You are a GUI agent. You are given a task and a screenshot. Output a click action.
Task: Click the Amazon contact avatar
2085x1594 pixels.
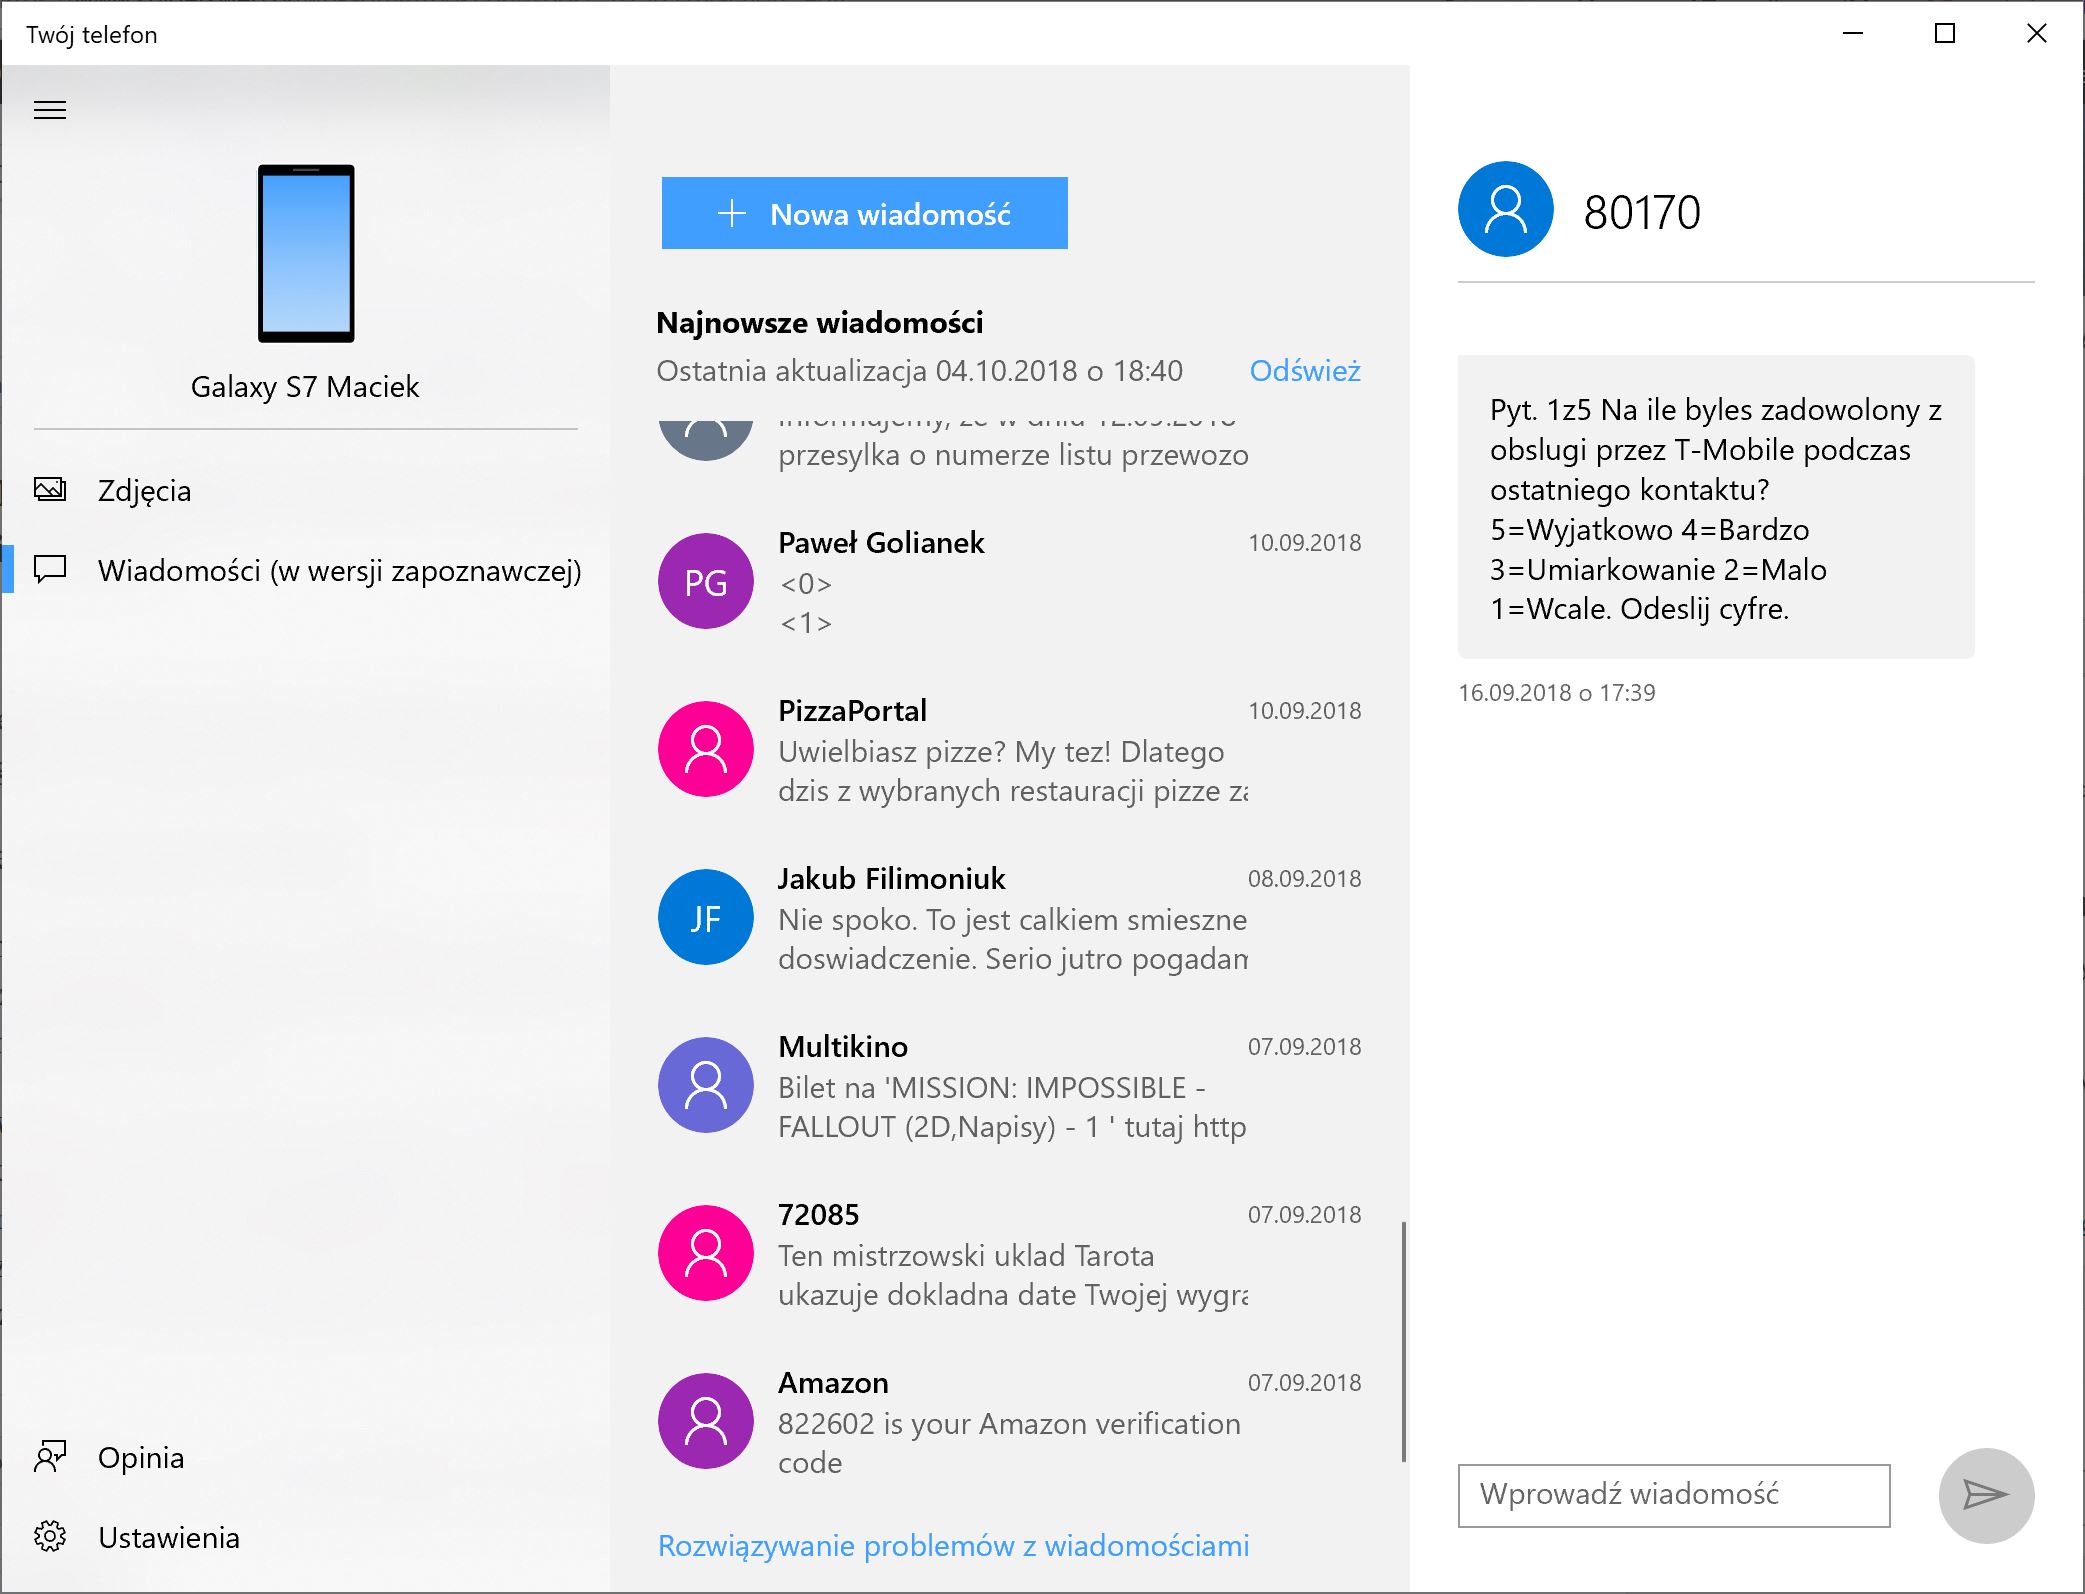706,1421
